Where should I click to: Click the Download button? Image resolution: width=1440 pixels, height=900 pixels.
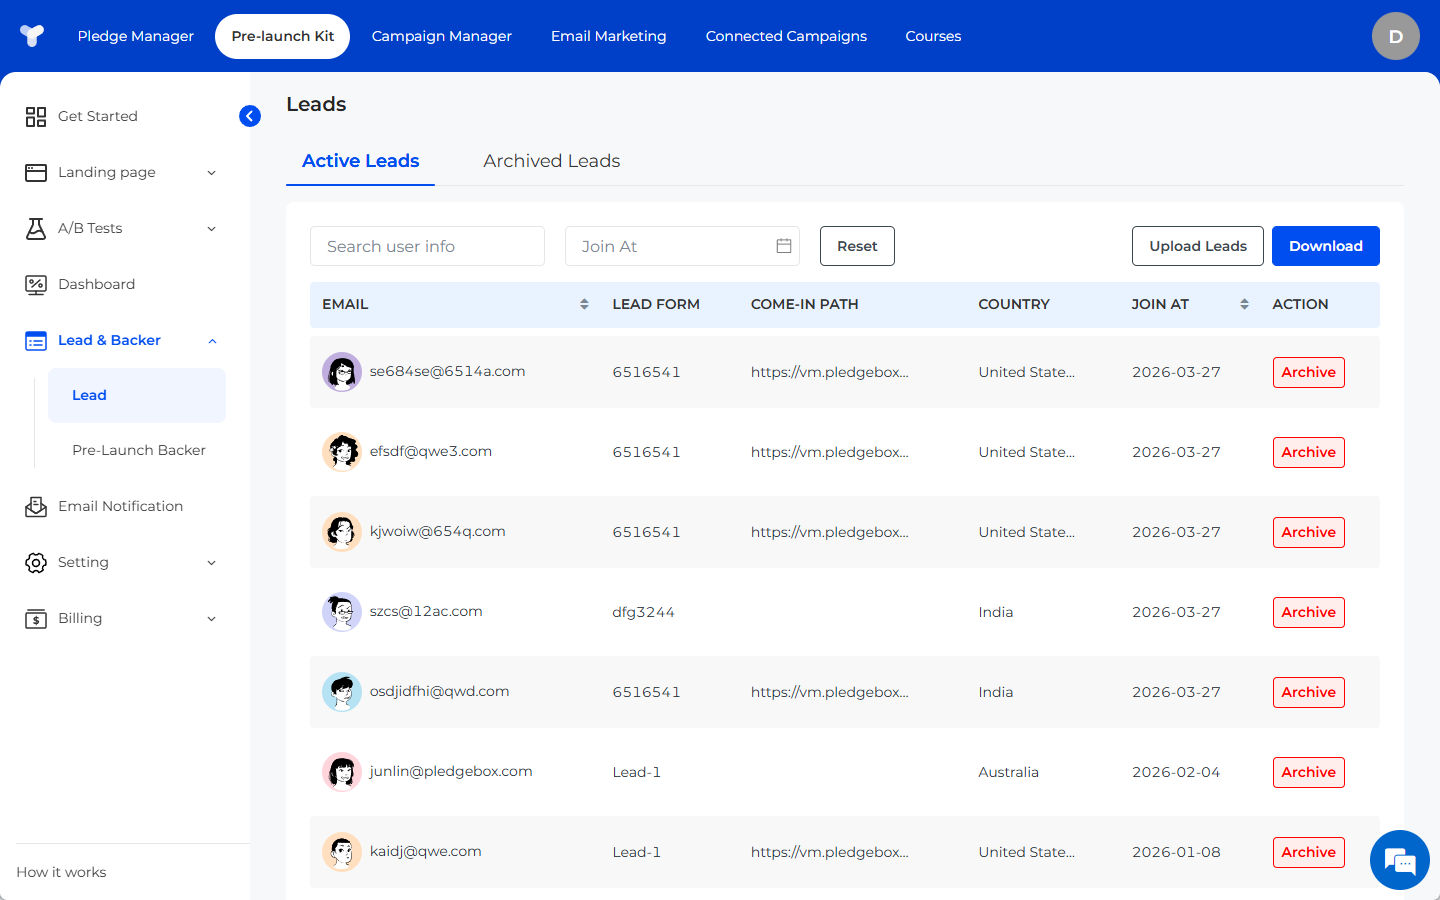coord(1325,246)
